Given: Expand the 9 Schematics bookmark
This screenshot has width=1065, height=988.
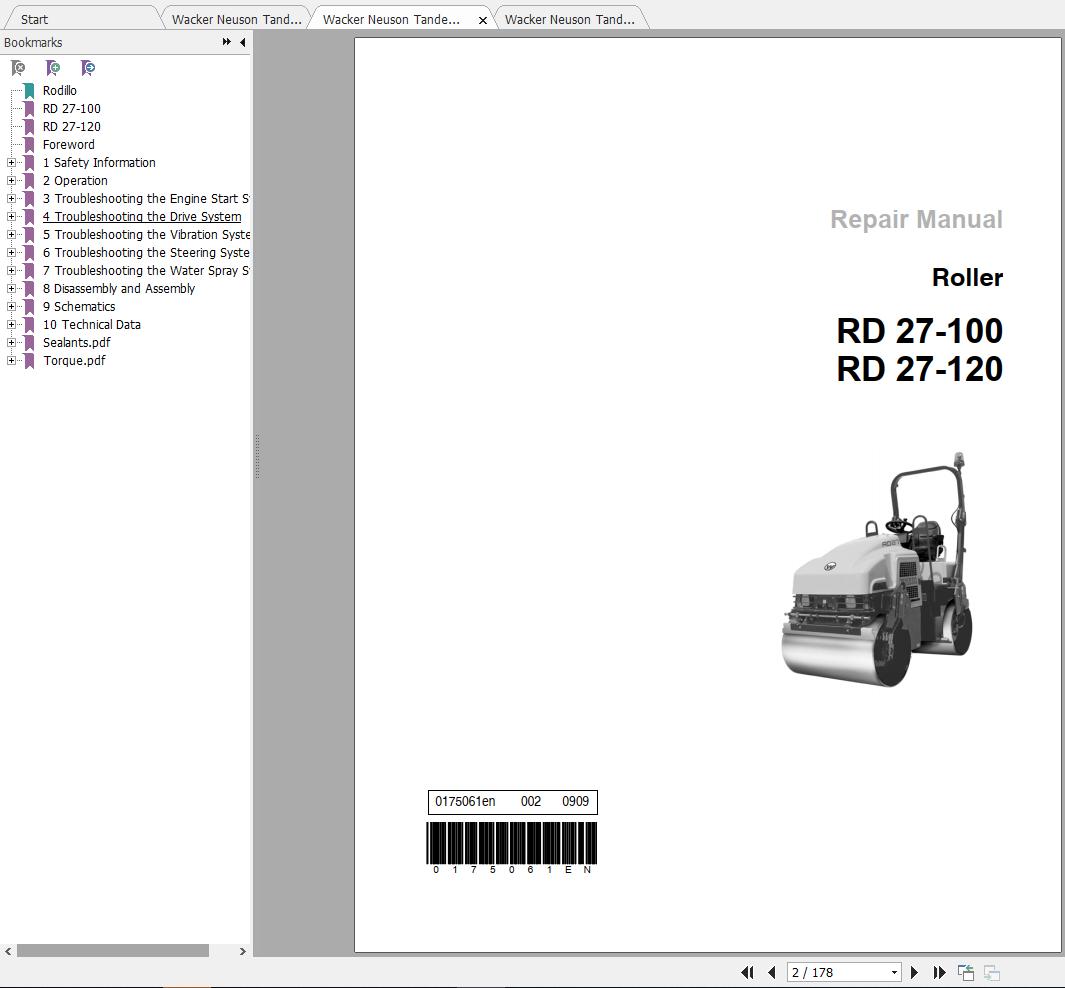Looking at the screenshot, I should tap(10, 306).
